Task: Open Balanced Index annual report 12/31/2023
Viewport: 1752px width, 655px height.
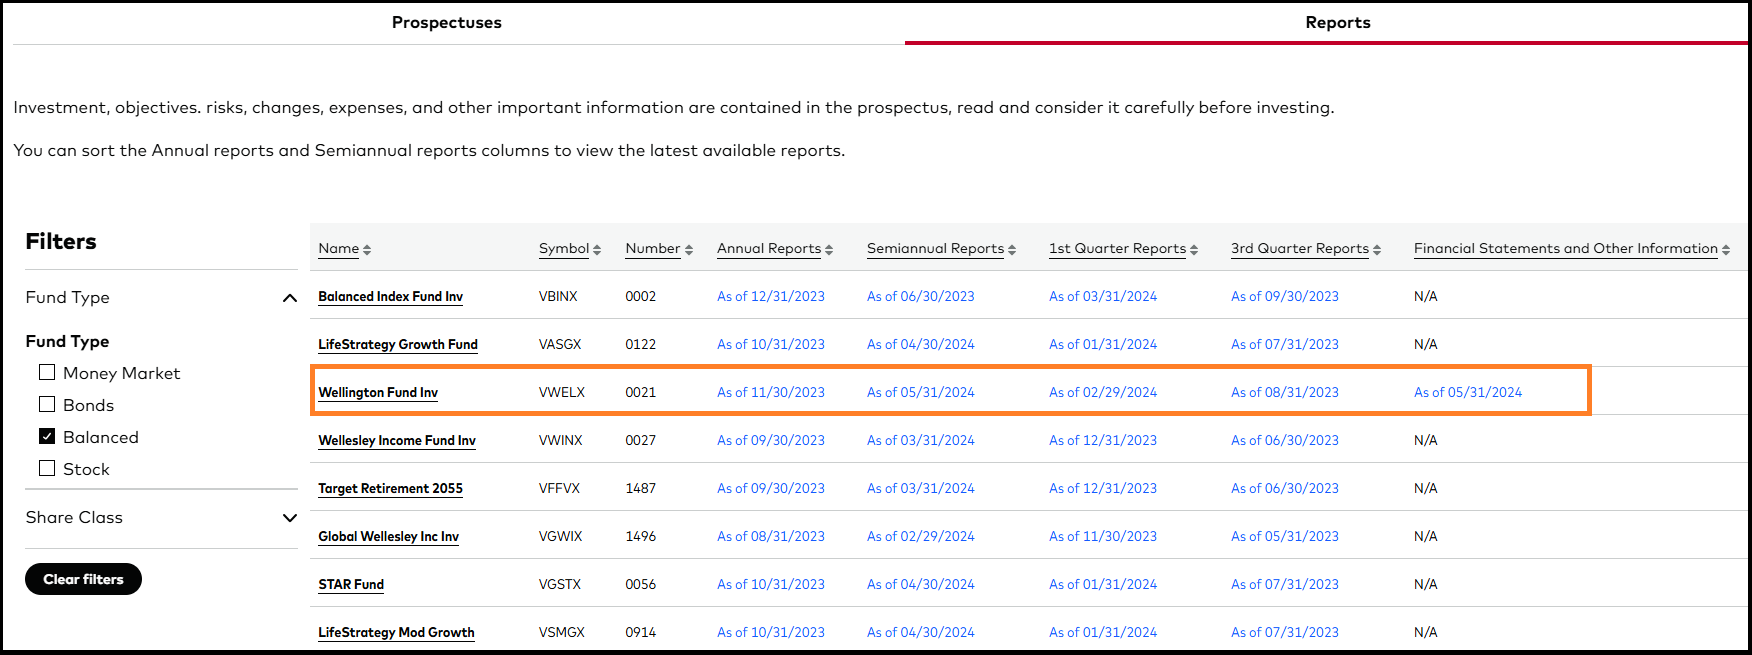Action: pyautogui.click(x=771, y=297)
